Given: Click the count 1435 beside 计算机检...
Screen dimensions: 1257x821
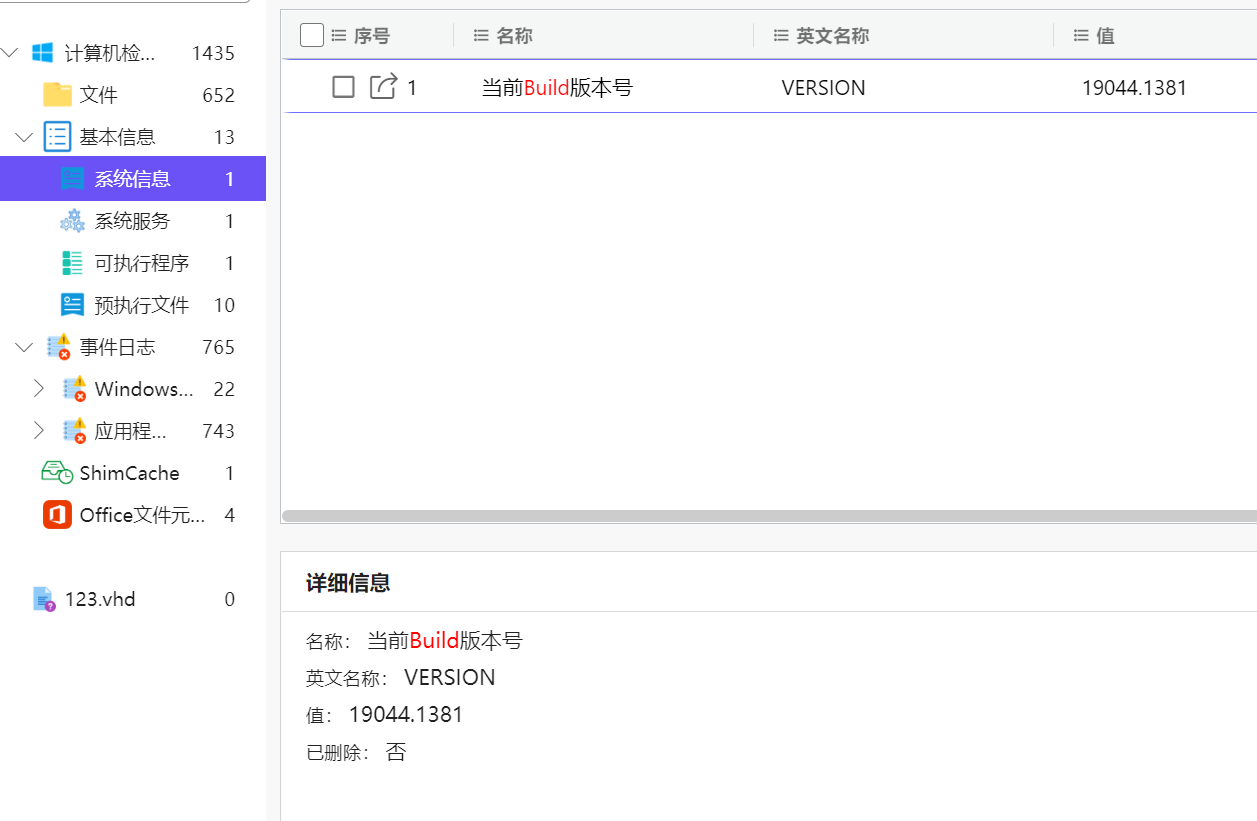Looking at the screenshot, I should click(213, 53).
